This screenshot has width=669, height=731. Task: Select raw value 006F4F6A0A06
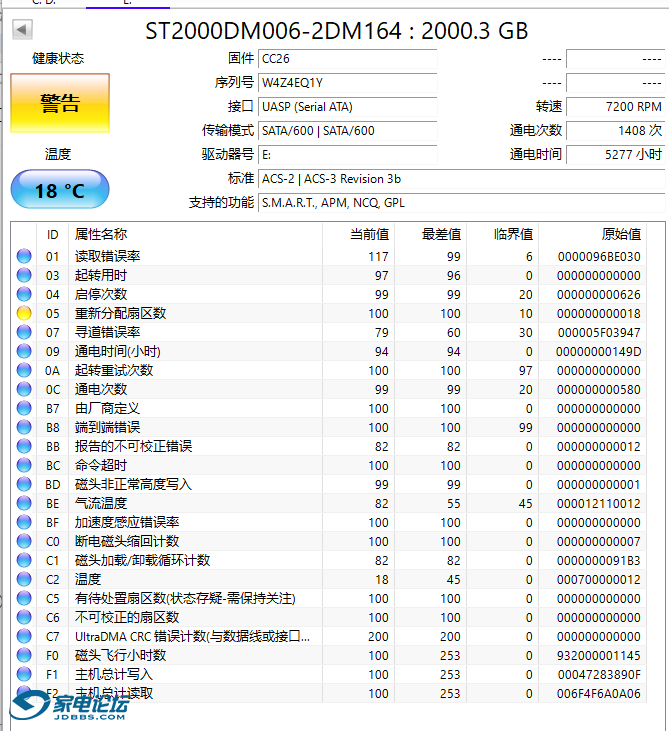599,694
